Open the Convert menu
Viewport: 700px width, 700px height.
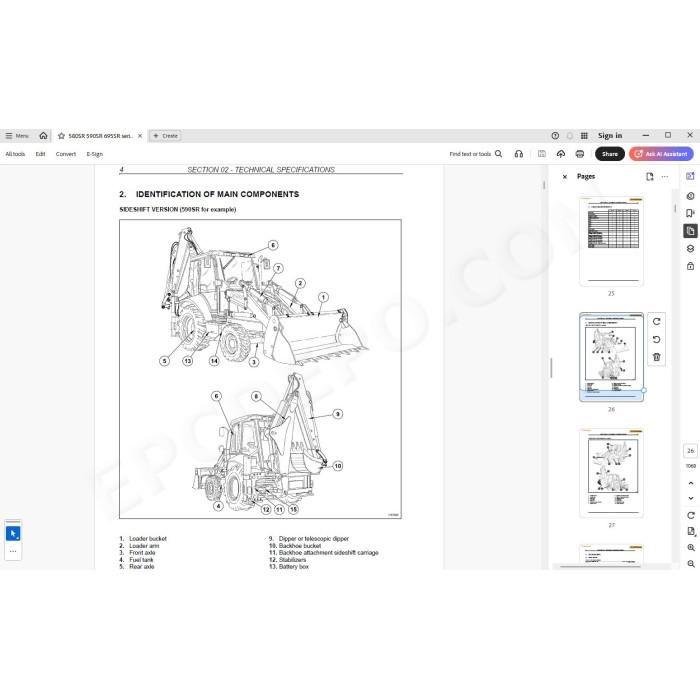click(66, 154)
